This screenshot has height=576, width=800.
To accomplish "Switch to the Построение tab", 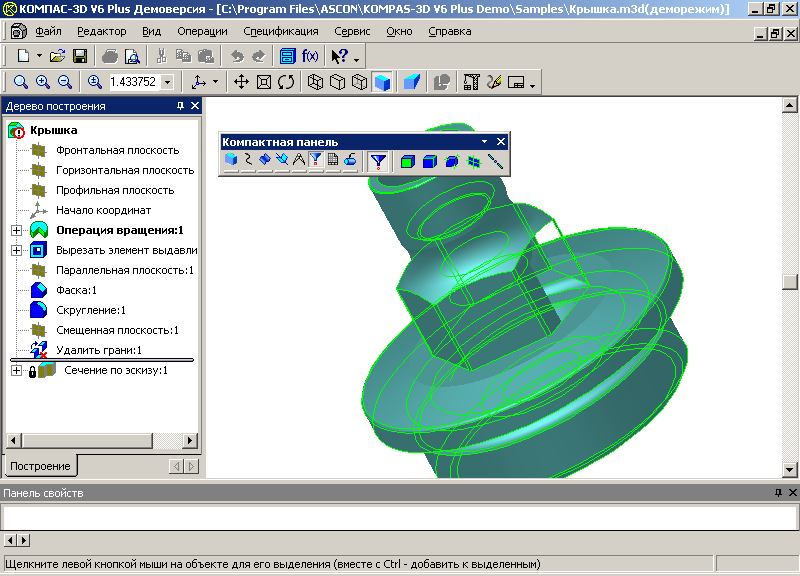I will click(x=40, y=466).
